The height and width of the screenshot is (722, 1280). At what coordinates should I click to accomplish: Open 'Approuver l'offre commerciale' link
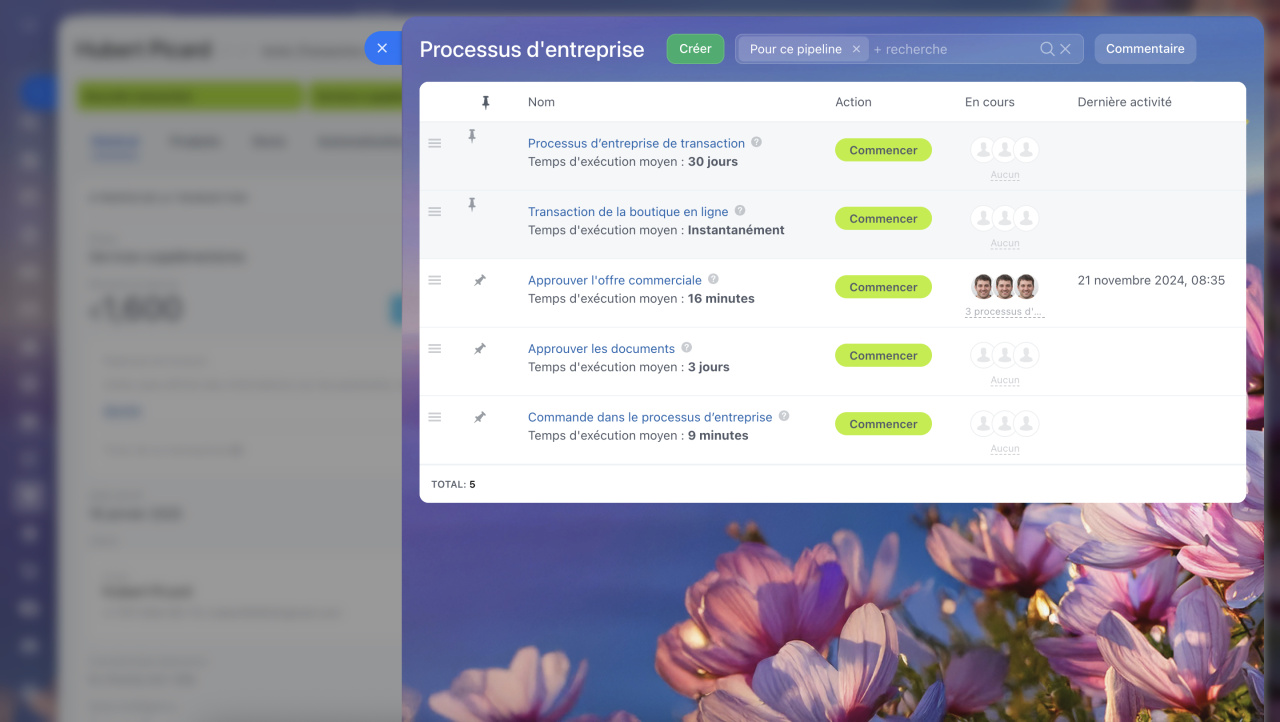615,280
